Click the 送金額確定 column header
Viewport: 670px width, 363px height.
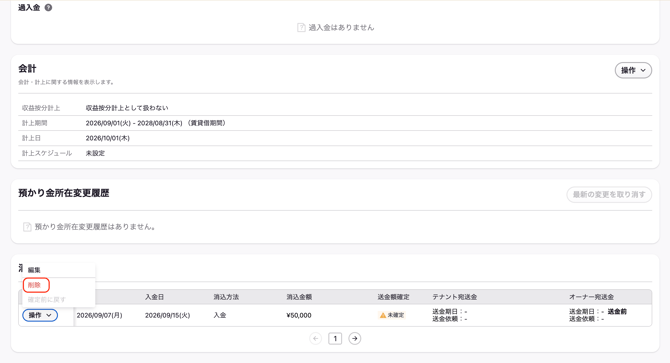tap(394, 297)
